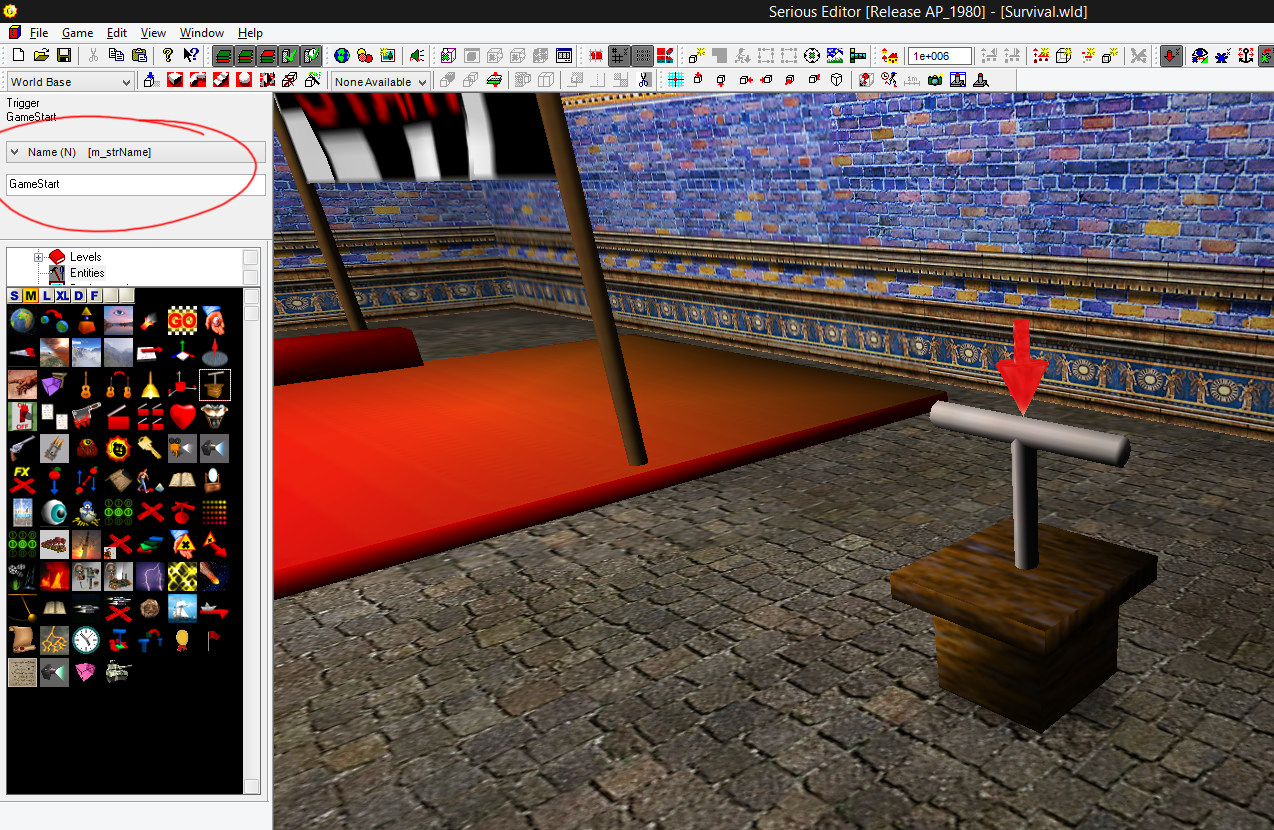Screen dimensions: 1274x830
Task: Select the single acoustic guitar entity
Action: [86, 385]
